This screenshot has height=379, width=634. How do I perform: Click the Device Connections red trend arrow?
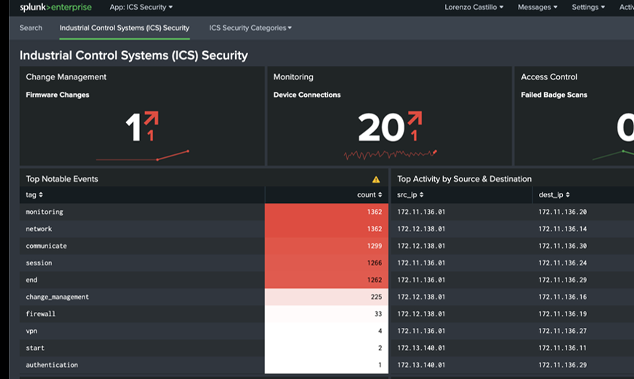point(415,118)
